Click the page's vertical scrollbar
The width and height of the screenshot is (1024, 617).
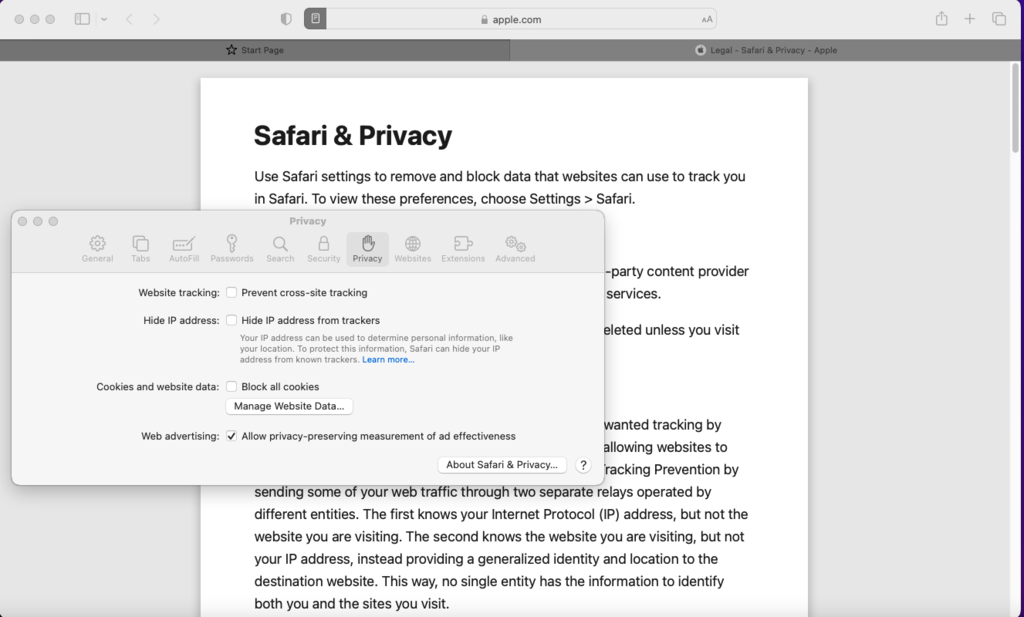point(1015,108)
